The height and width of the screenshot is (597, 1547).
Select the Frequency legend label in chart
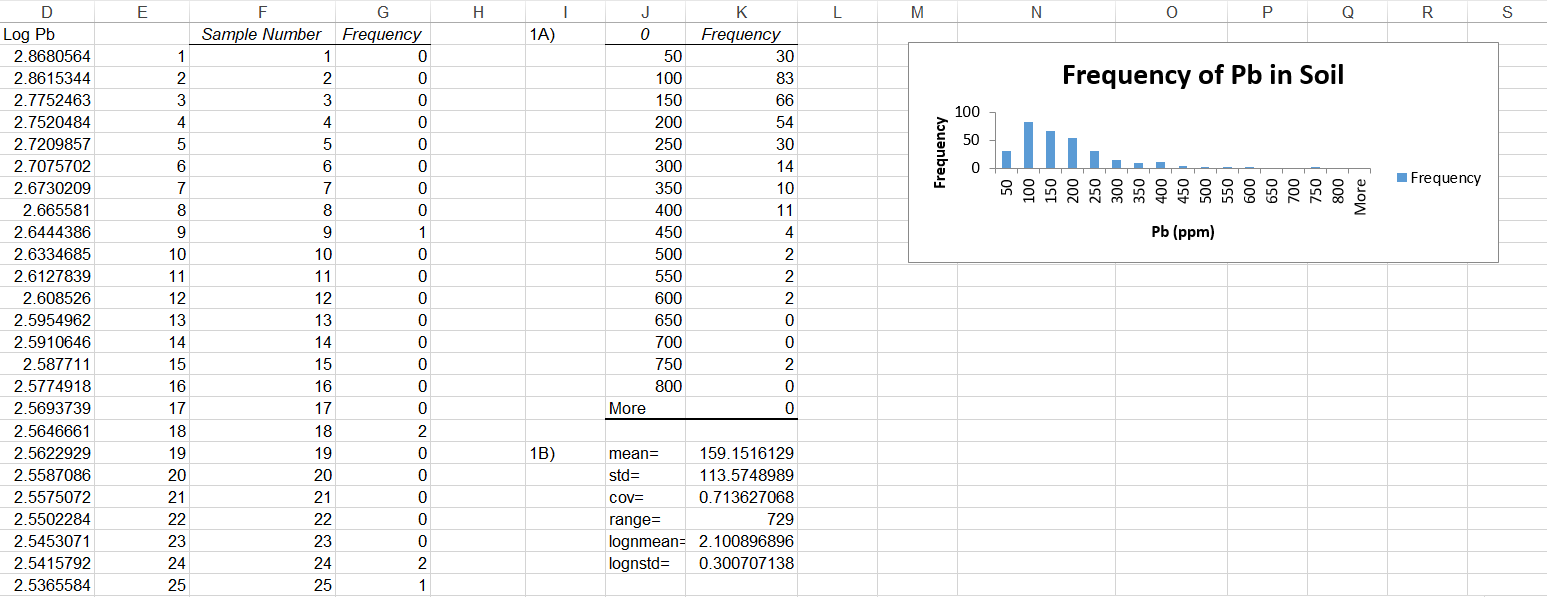1445,178
